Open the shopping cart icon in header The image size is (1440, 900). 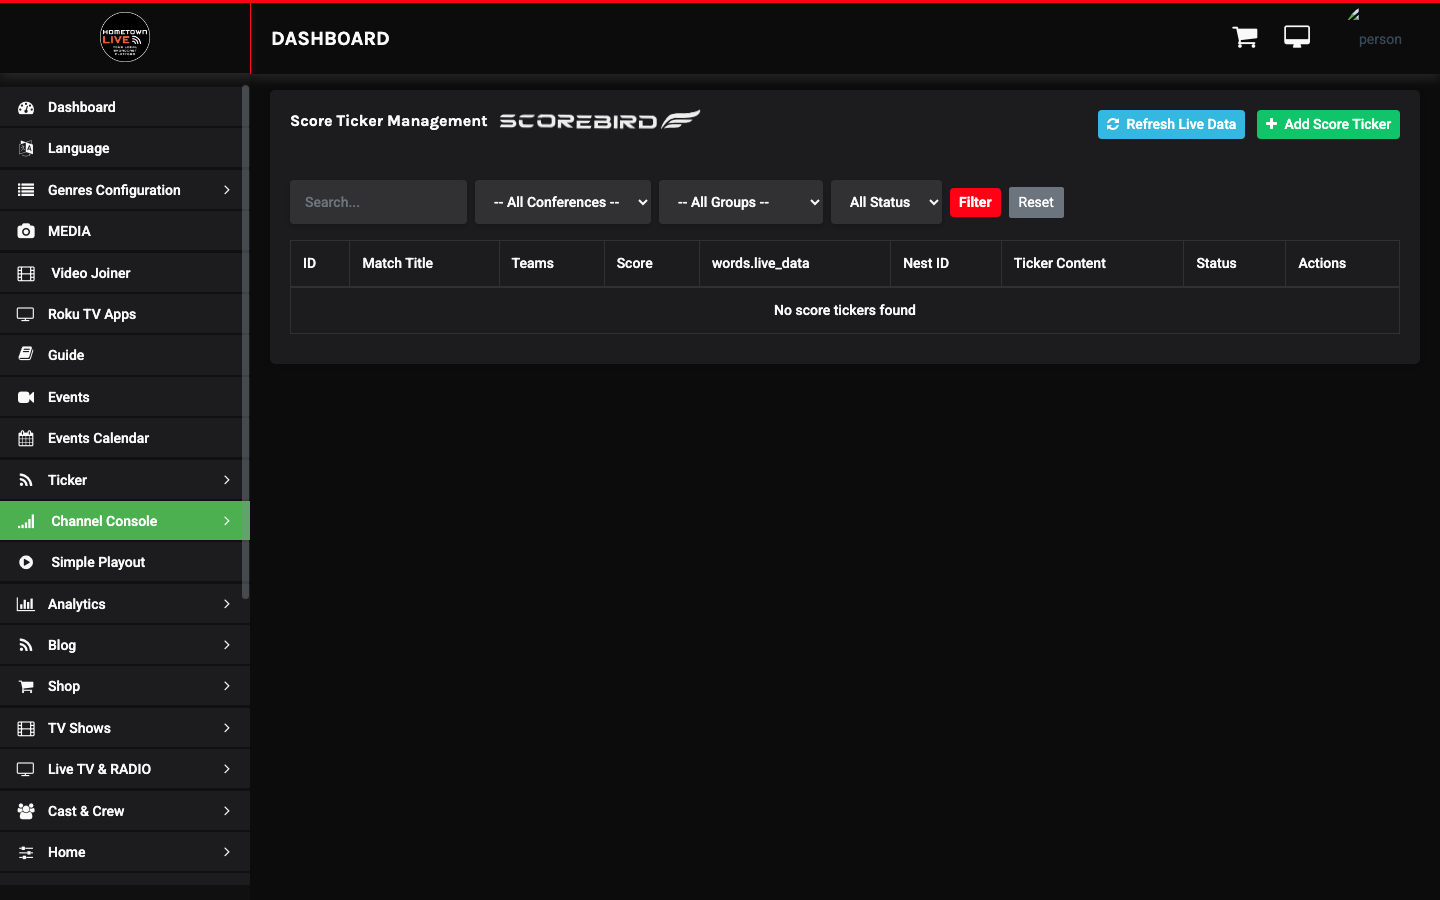click(x=1245, y=37)
